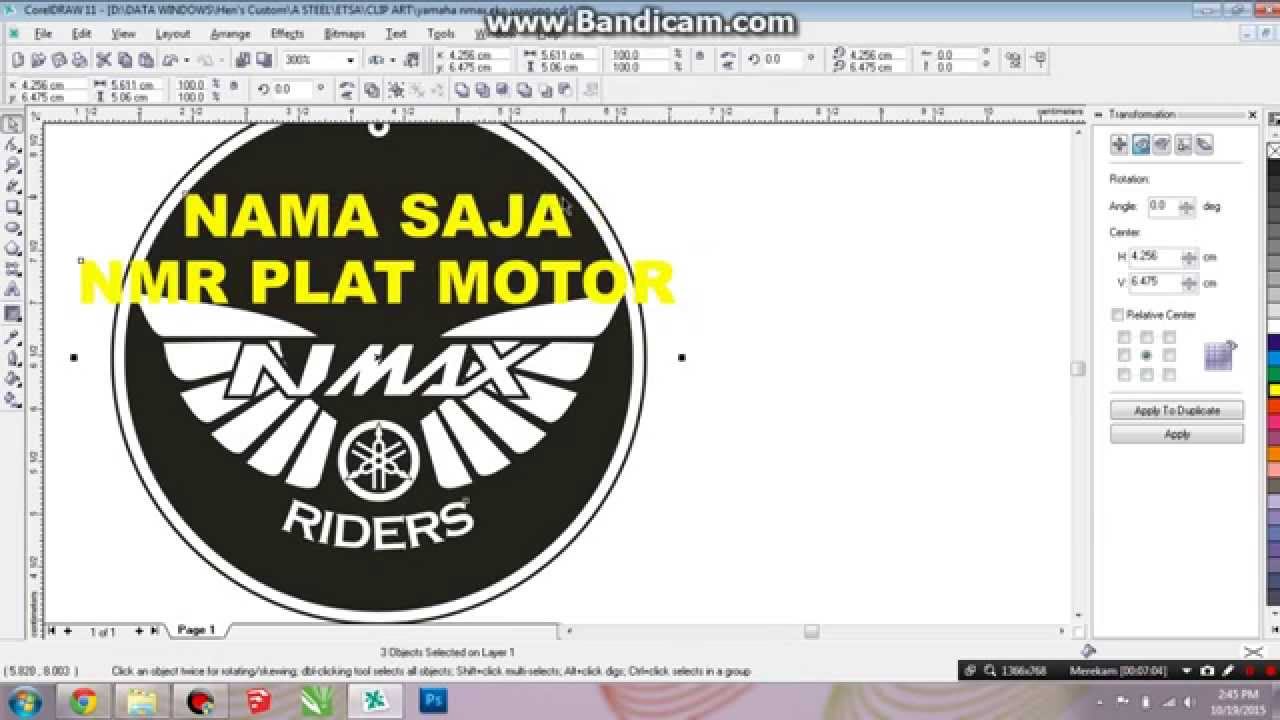
Task: Open the Fill tool flyout
Action: point(12,379)
